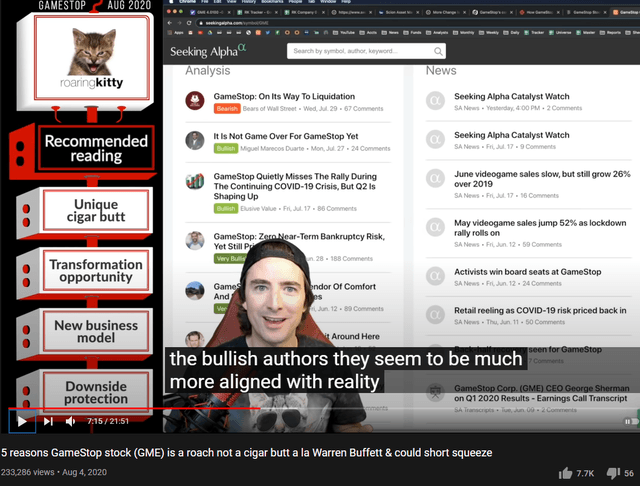Close the GME 4.0100 browser tab
640x486 pixels.
(229, 12)
